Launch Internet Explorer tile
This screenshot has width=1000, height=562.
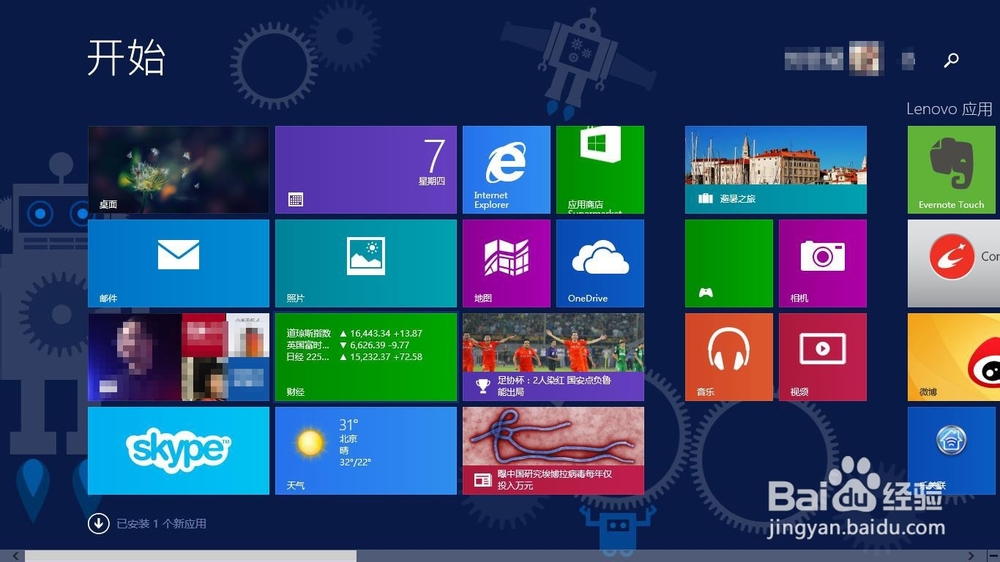pyautogui.click(x=506, y=170)
